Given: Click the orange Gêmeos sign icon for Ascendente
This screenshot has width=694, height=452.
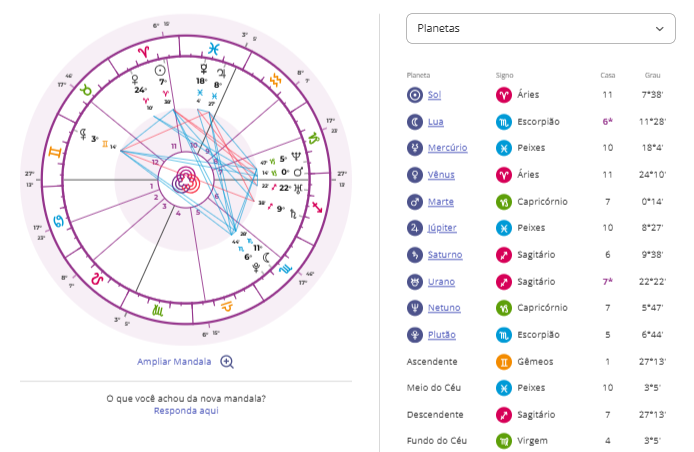Looking at the screenshot, I should tap(503, 360).
